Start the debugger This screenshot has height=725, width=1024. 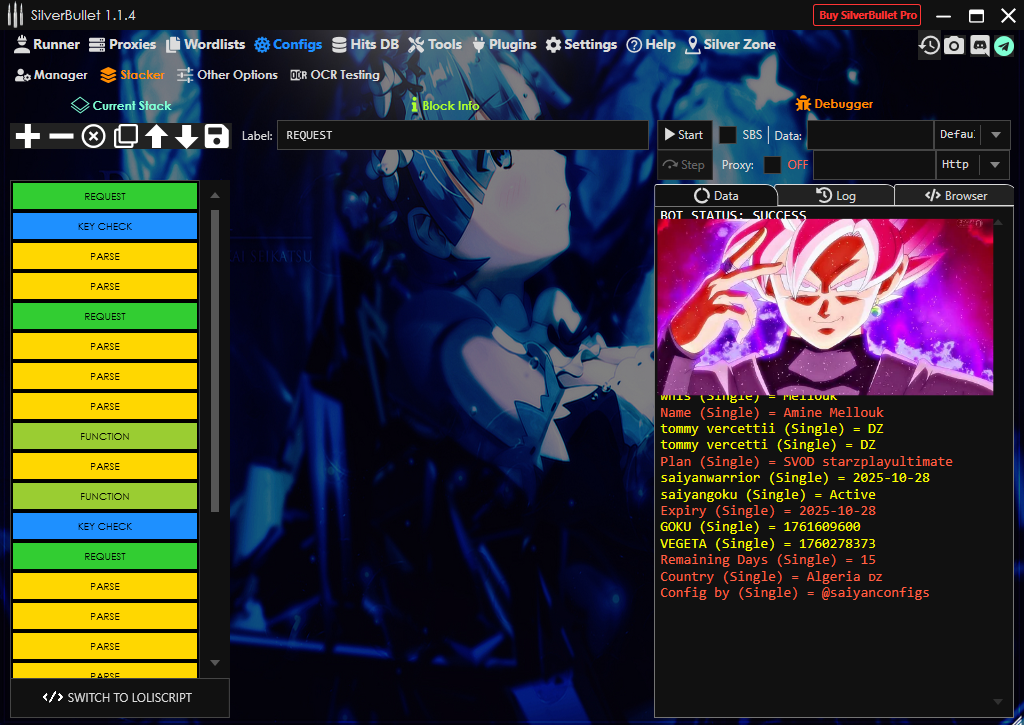(684, 135)
